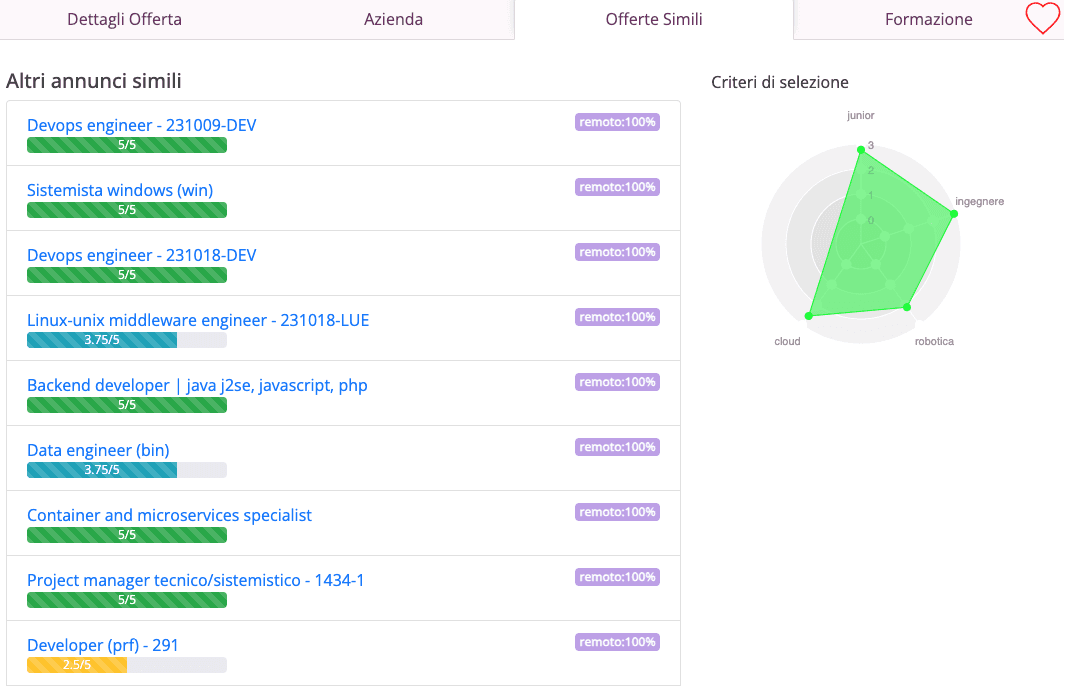Click the heart favorite icon
Screen dimensions: 1066x686
click(1042, 18)
